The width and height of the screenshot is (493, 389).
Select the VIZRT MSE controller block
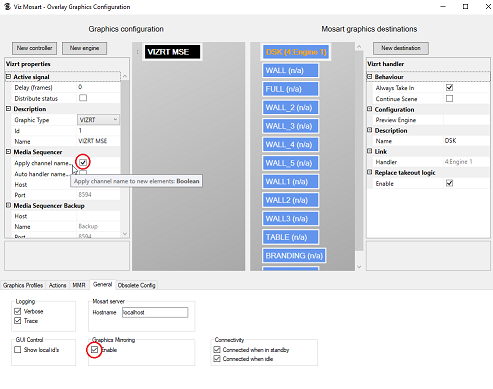[173, 52]
